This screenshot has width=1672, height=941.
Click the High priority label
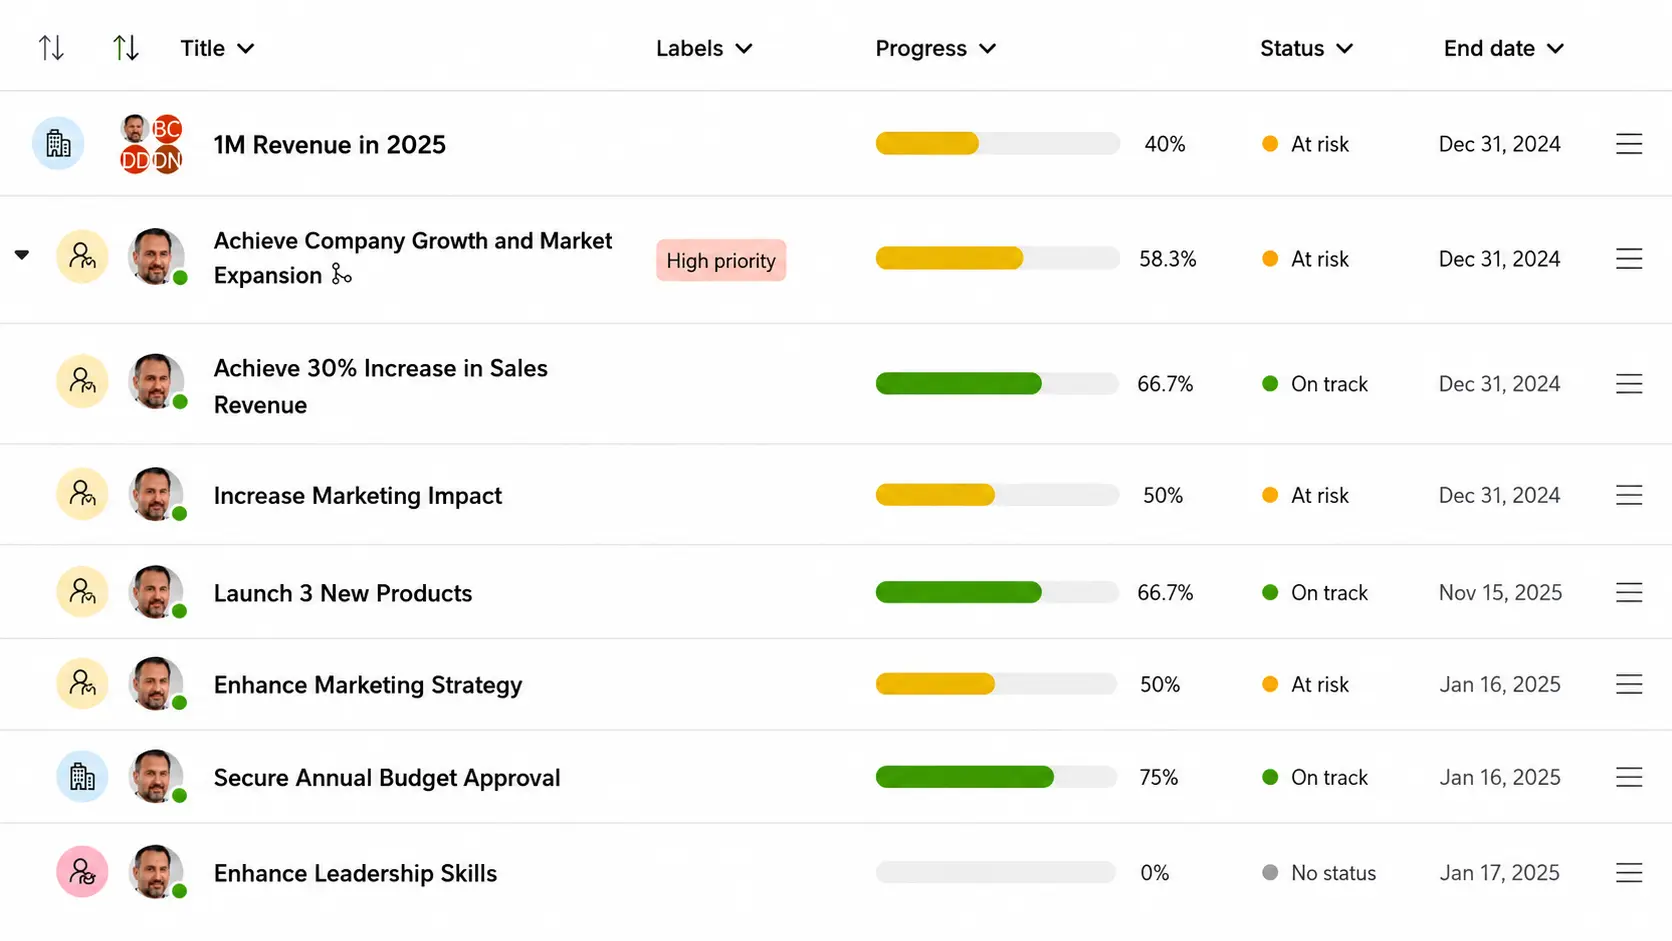[721, 260]
